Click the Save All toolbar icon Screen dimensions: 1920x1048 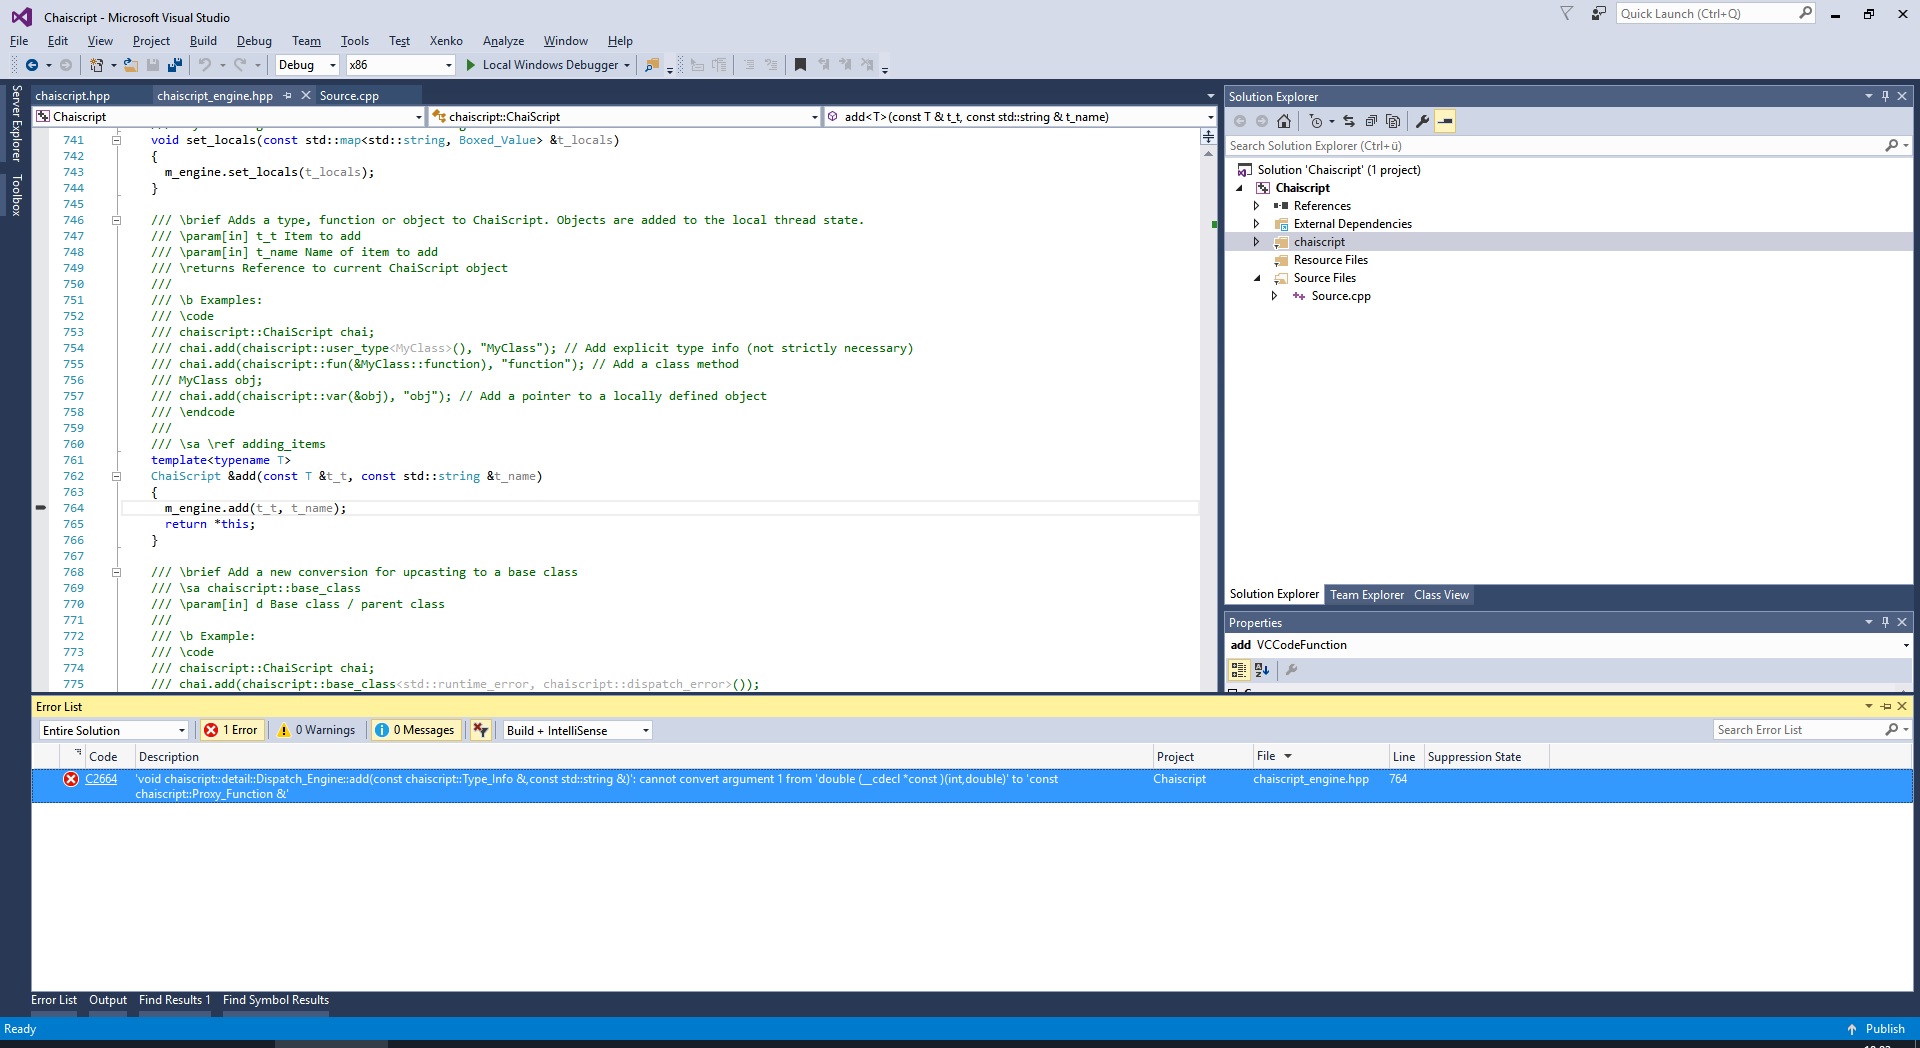tap(175, 65)
